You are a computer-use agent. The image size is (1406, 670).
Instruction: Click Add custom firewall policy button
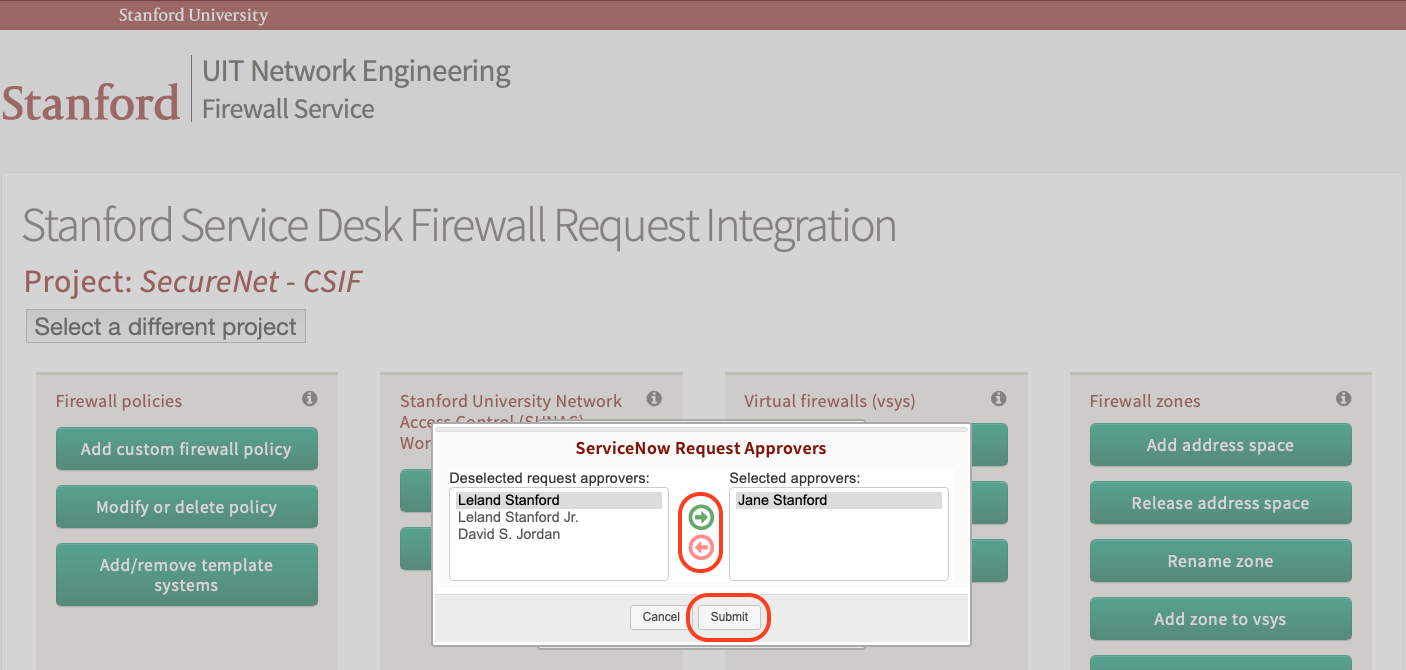pos(187,449)
